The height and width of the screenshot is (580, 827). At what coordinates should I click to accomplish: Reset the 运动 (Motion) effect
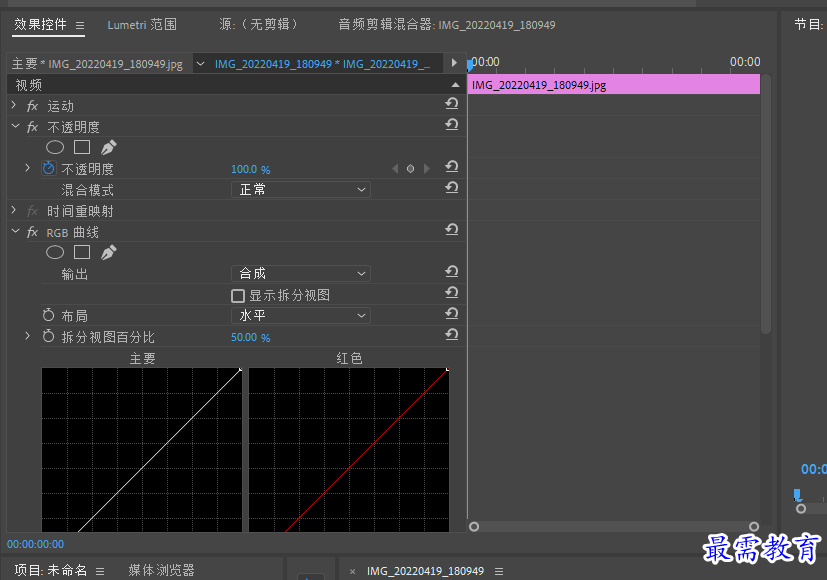[451, 104]
